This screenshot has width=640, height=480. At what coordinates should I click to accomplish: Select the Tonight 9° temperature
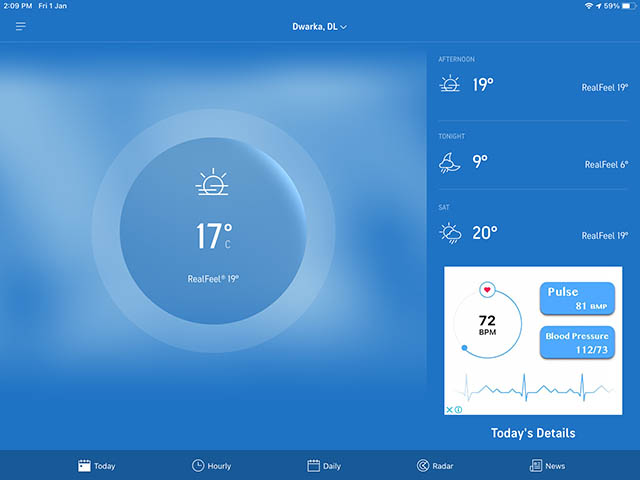[480, 161]
